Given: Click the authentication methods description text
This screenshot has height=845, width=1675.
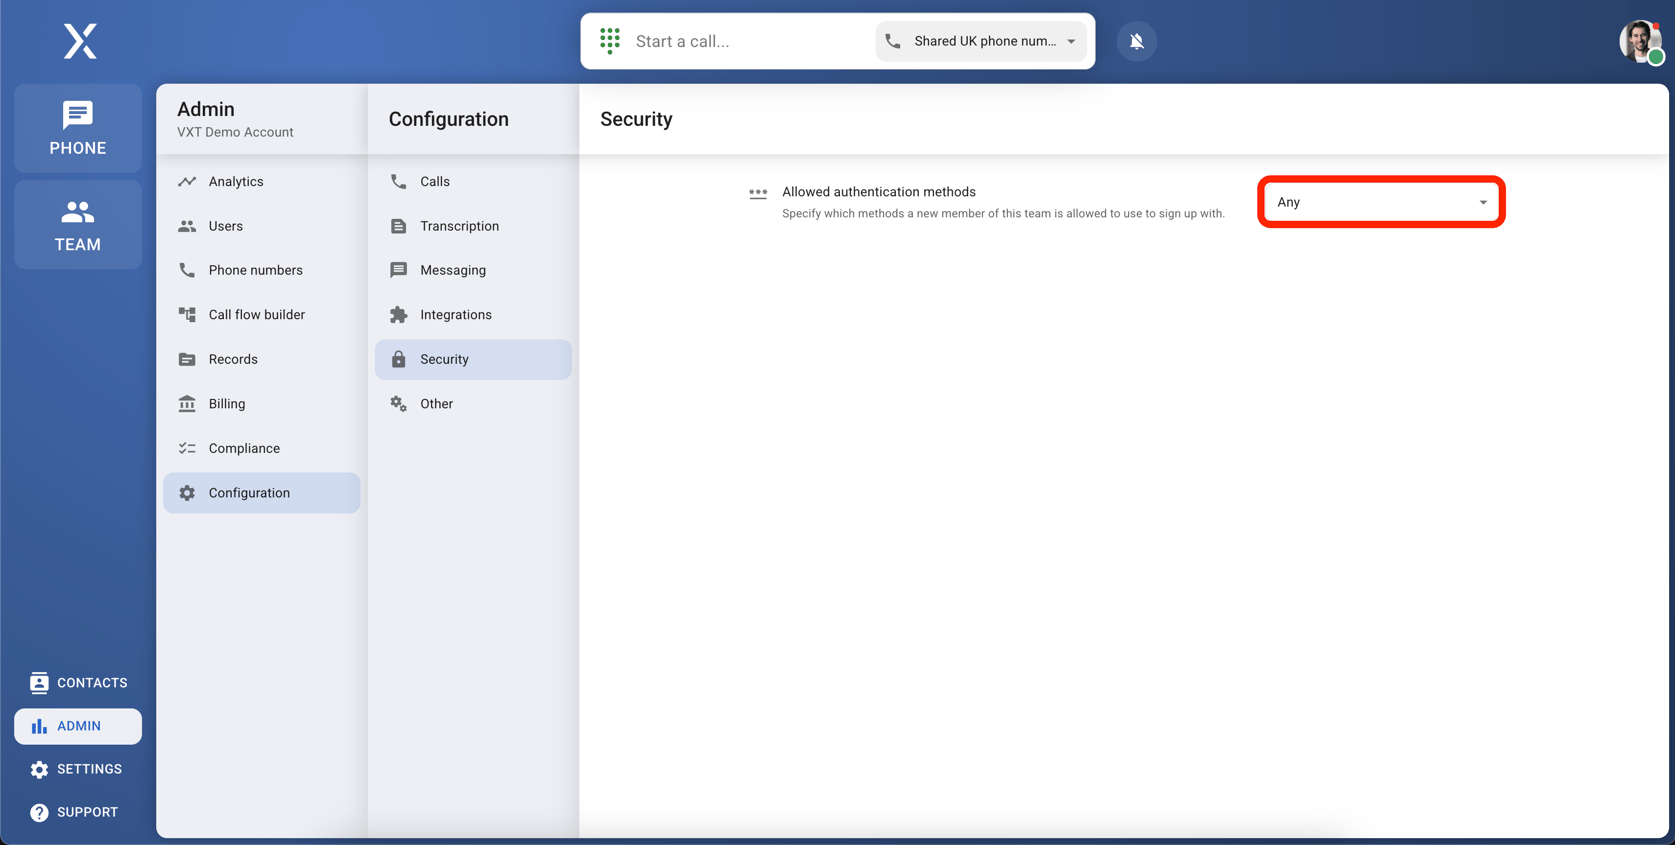Looking at the screenshot, I should click(1003, 213).
